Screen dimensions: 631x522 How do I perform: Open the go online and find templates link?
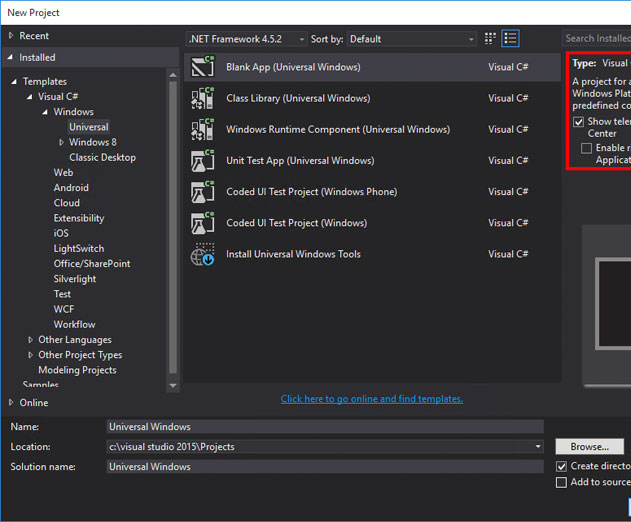pyautogui.click(x=371, y=399)
